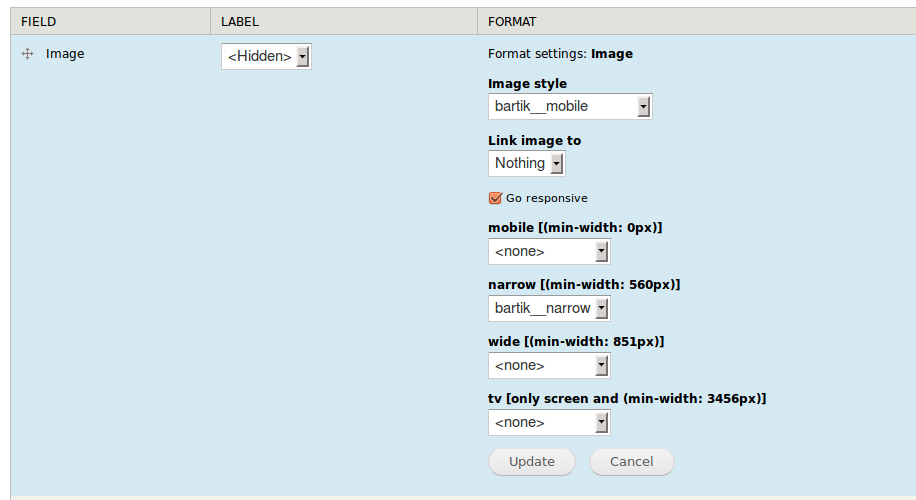Click the "Image style" heading text
The width and height of the screenshot is (916, 500).
click(x=527, y=84)
